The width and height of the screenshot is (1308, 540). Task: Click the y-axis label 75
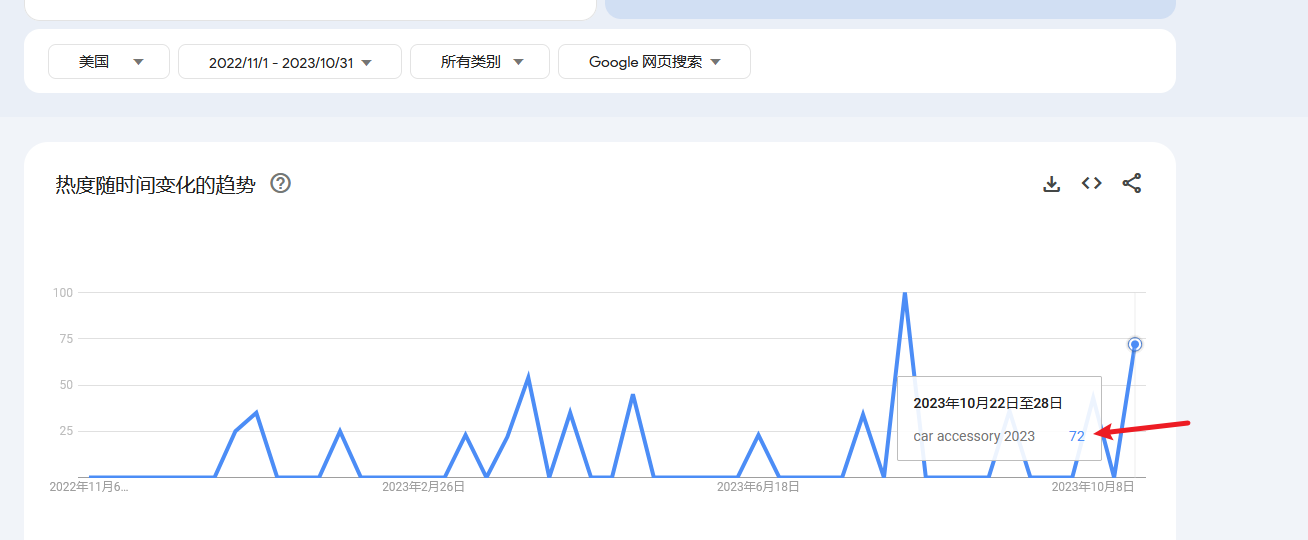[x=67, y=339]
